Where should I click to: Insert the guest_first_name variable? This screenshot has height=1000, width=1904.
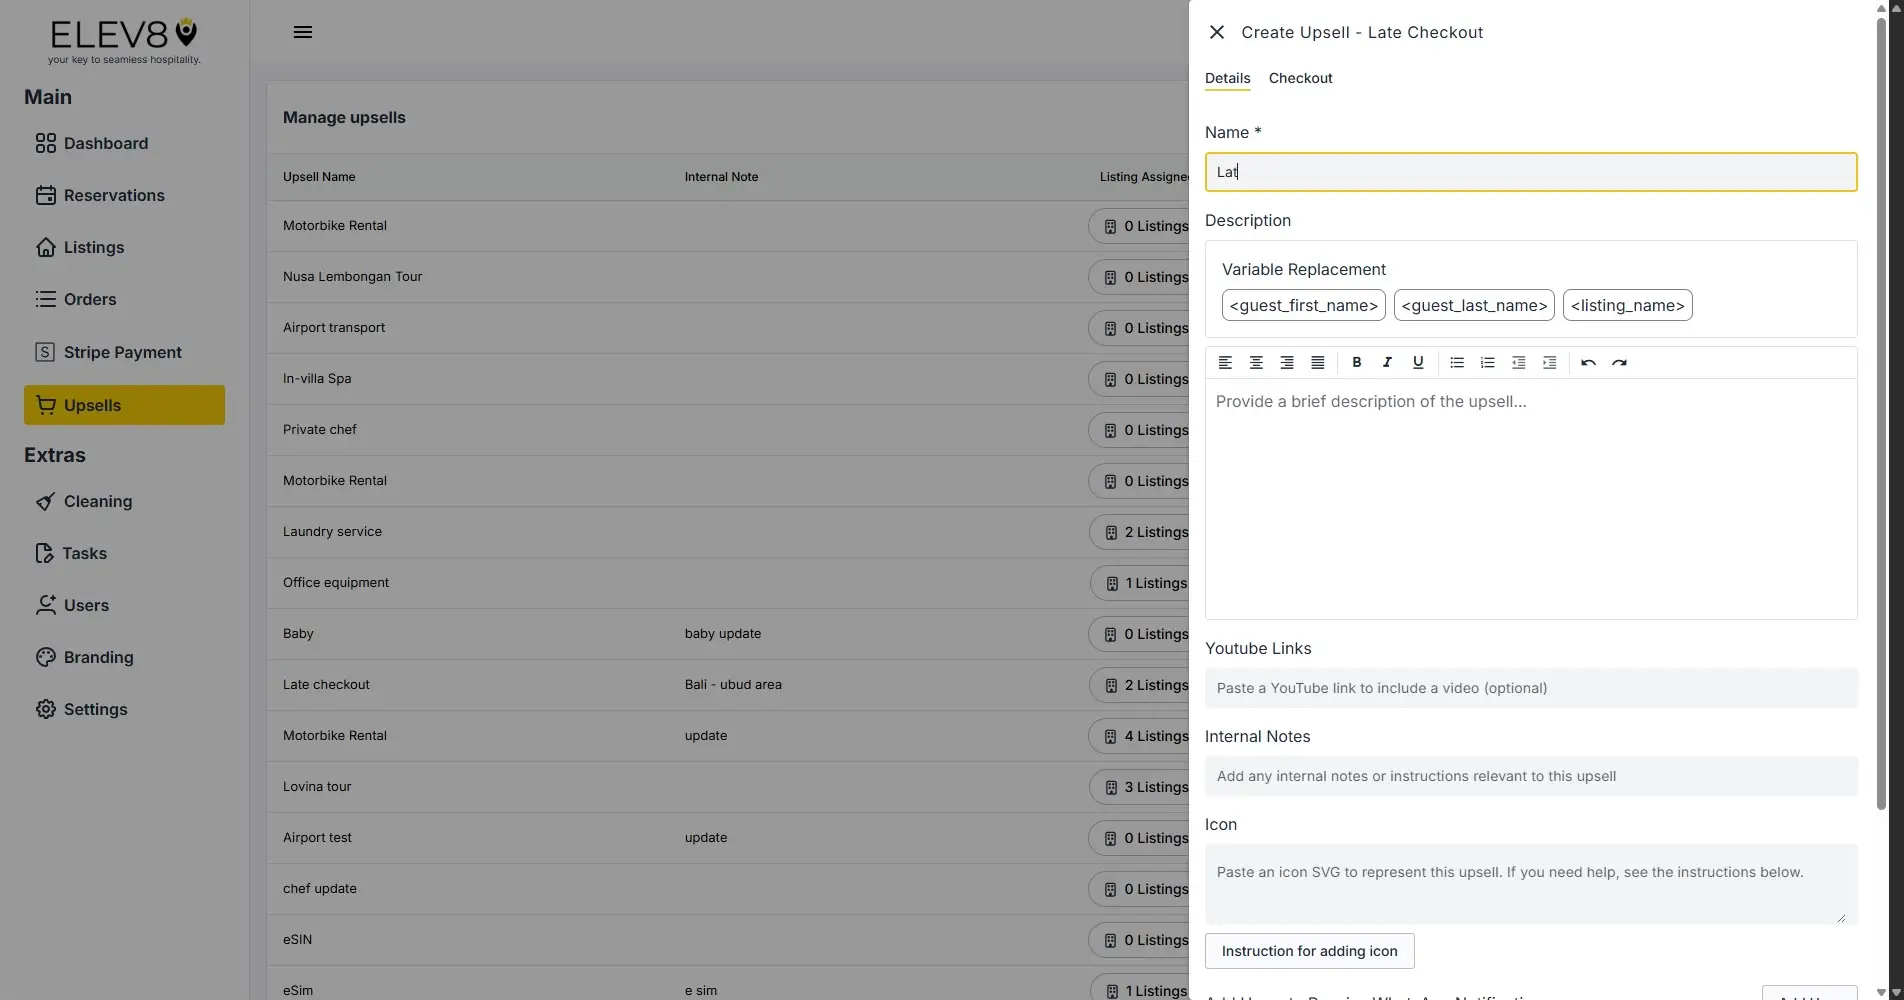coord(1303,305)
